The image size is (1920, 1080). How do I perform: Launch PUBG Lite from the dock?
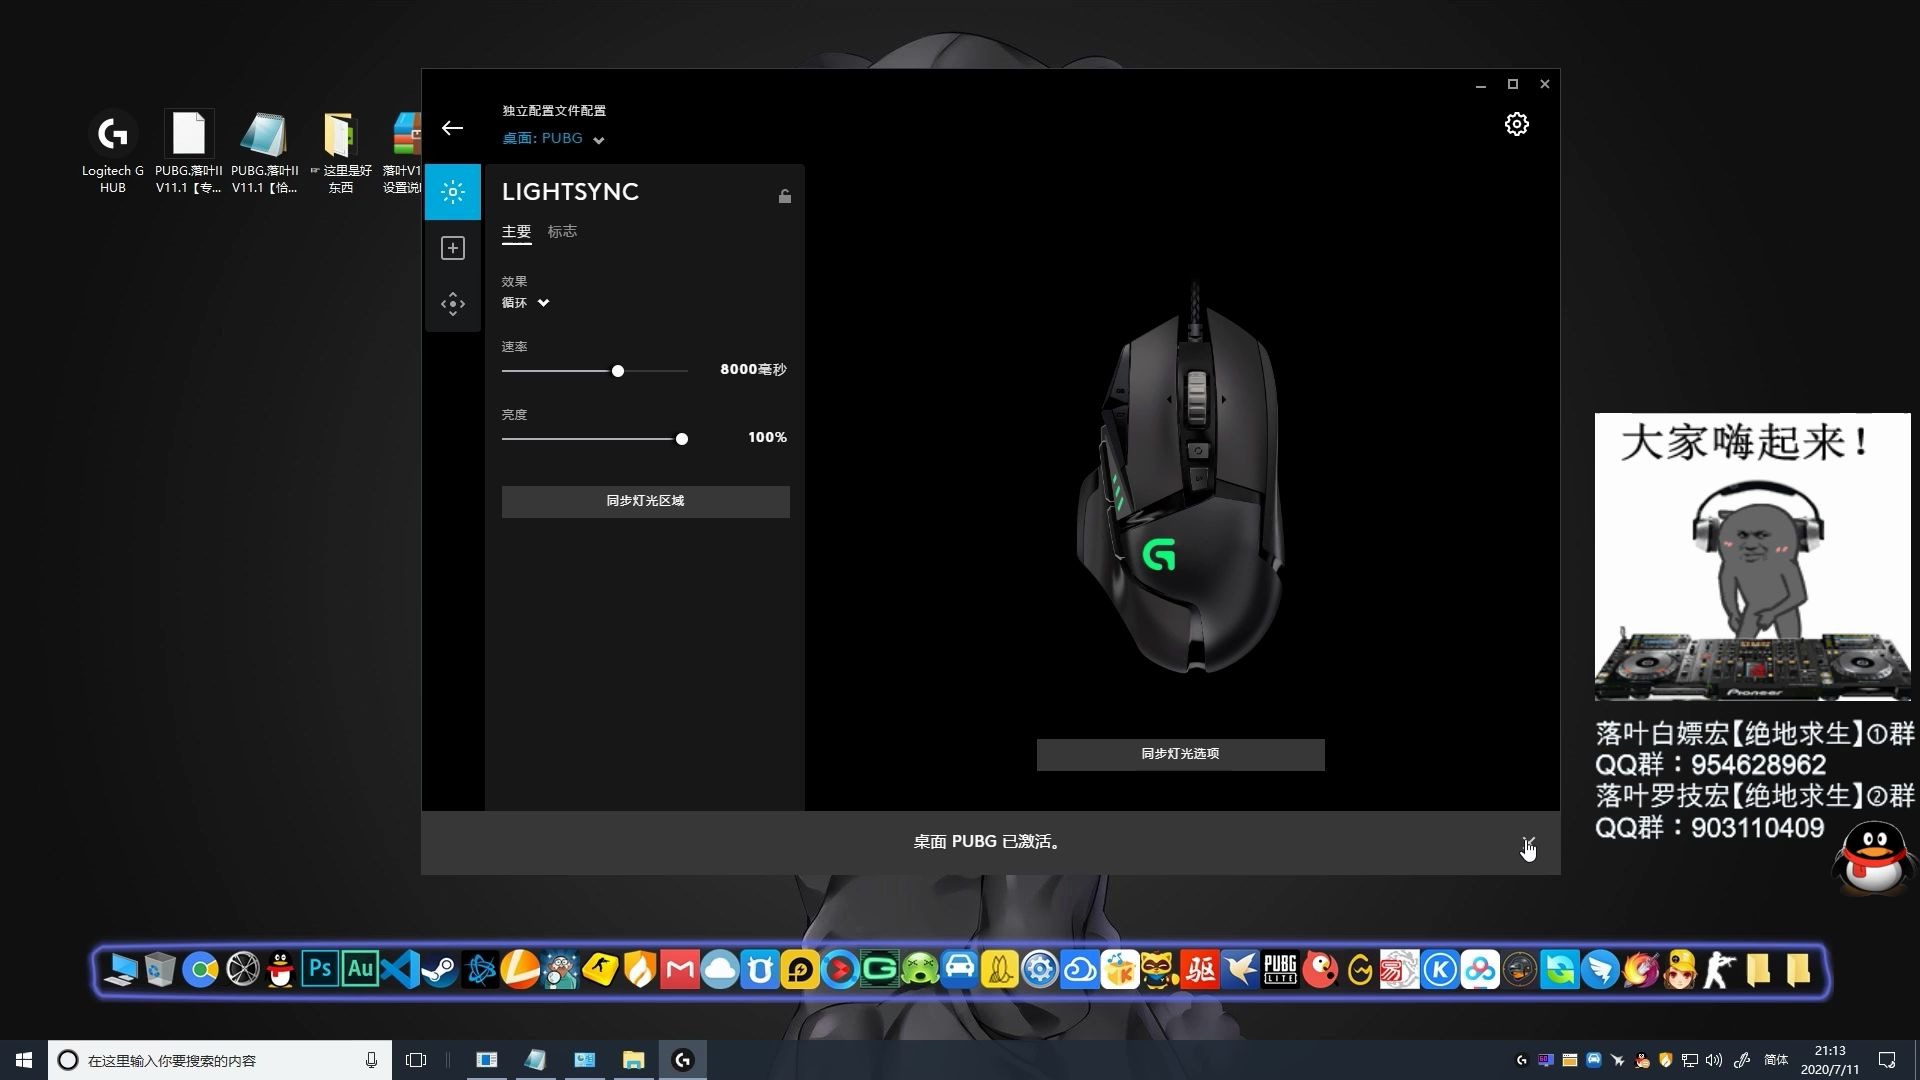(x=1279, y=969)
